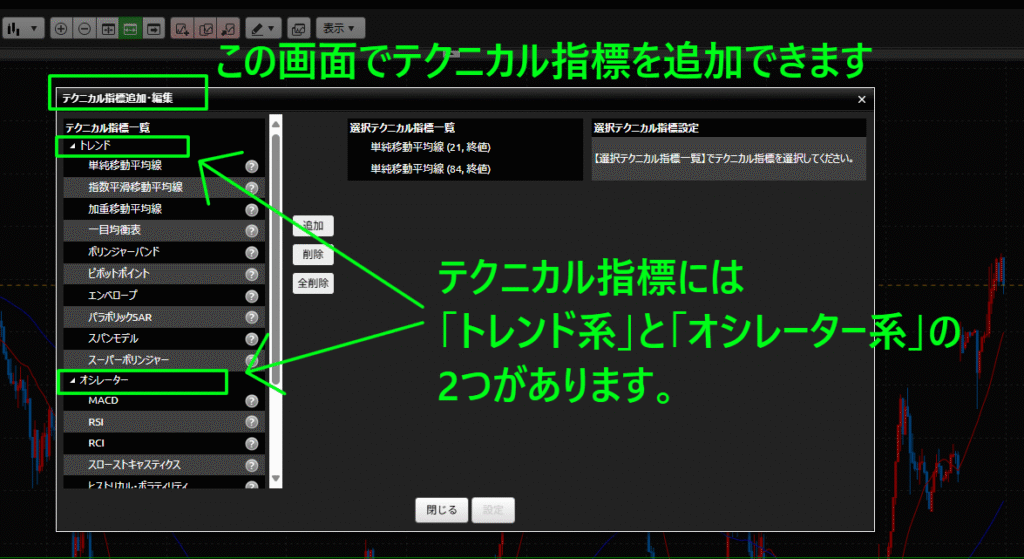Open the chart type dropdown

24,29
